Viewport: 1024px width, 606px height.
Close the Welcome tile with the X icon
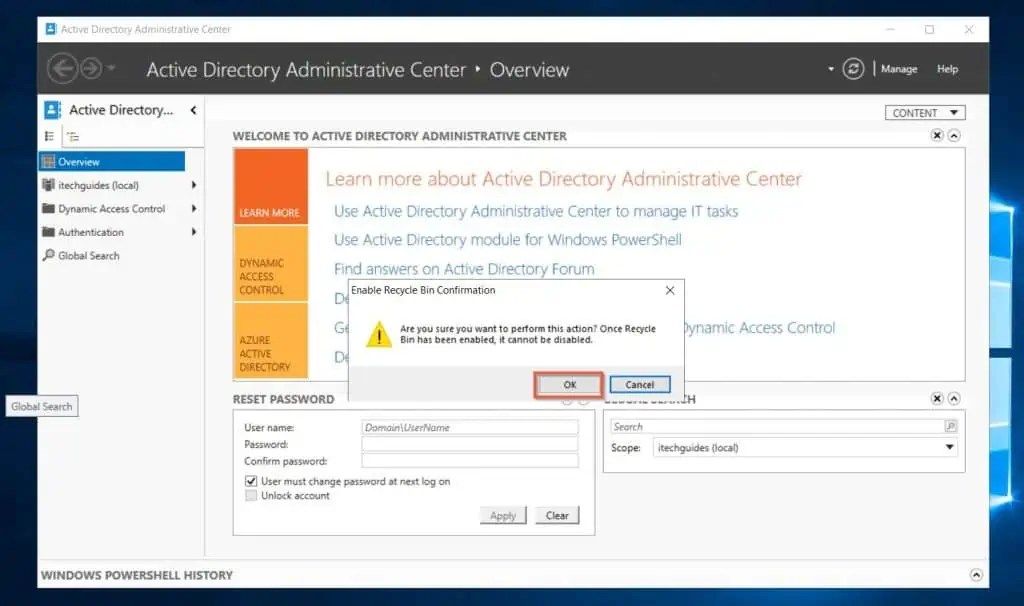pos(937,135)
